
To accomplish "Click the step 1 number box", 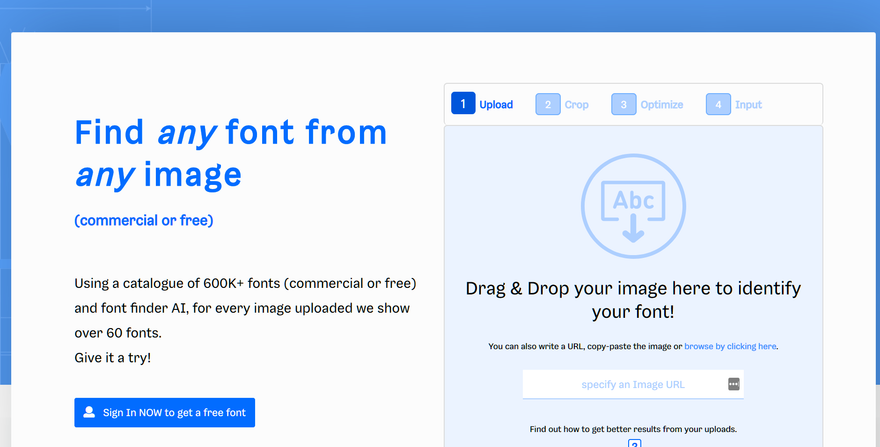I will [463, 104].
